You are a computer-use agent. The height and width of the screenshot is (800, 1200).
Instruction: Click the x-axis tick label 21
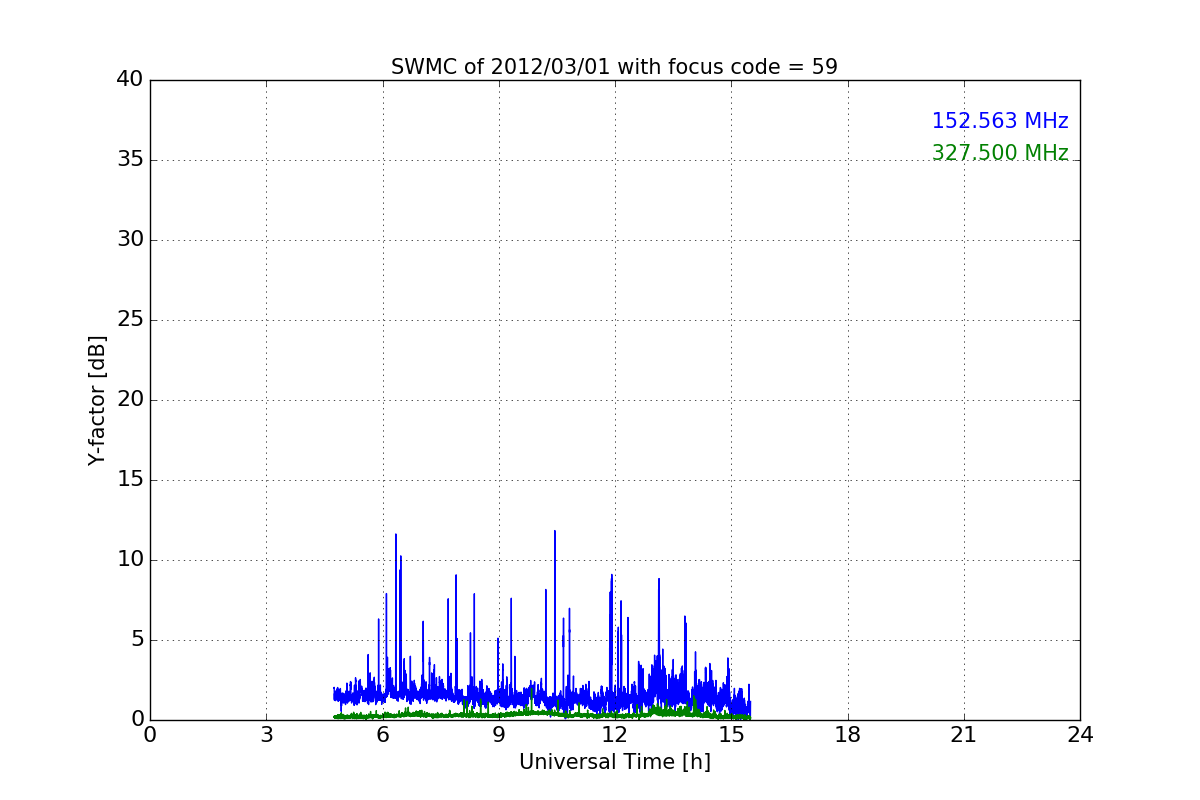pos(964,735)
